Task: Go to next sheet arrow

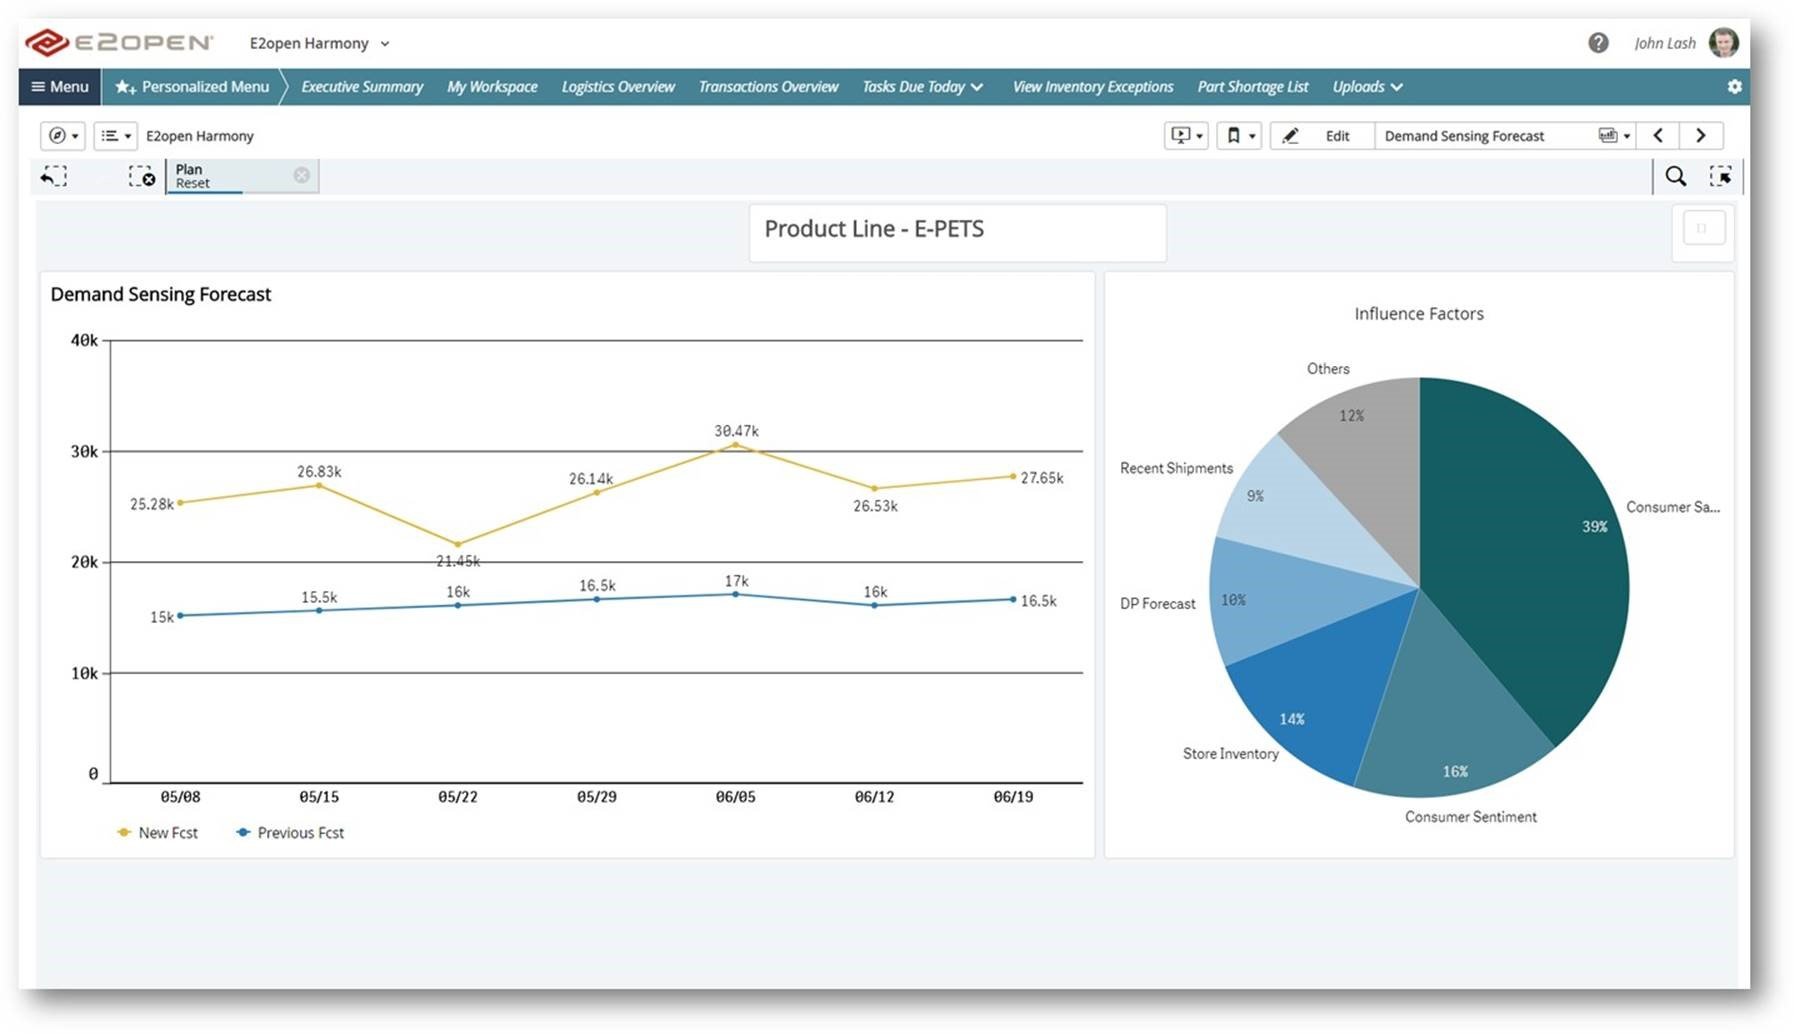Action: pyautogui.click(x=1700, y=136)
